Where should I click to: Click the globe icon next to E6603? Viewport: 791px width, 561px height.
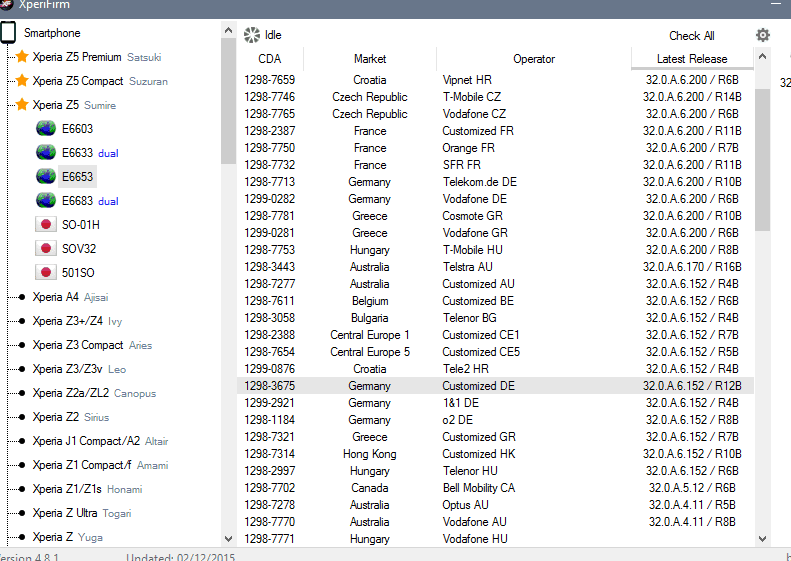click(45, 129)
